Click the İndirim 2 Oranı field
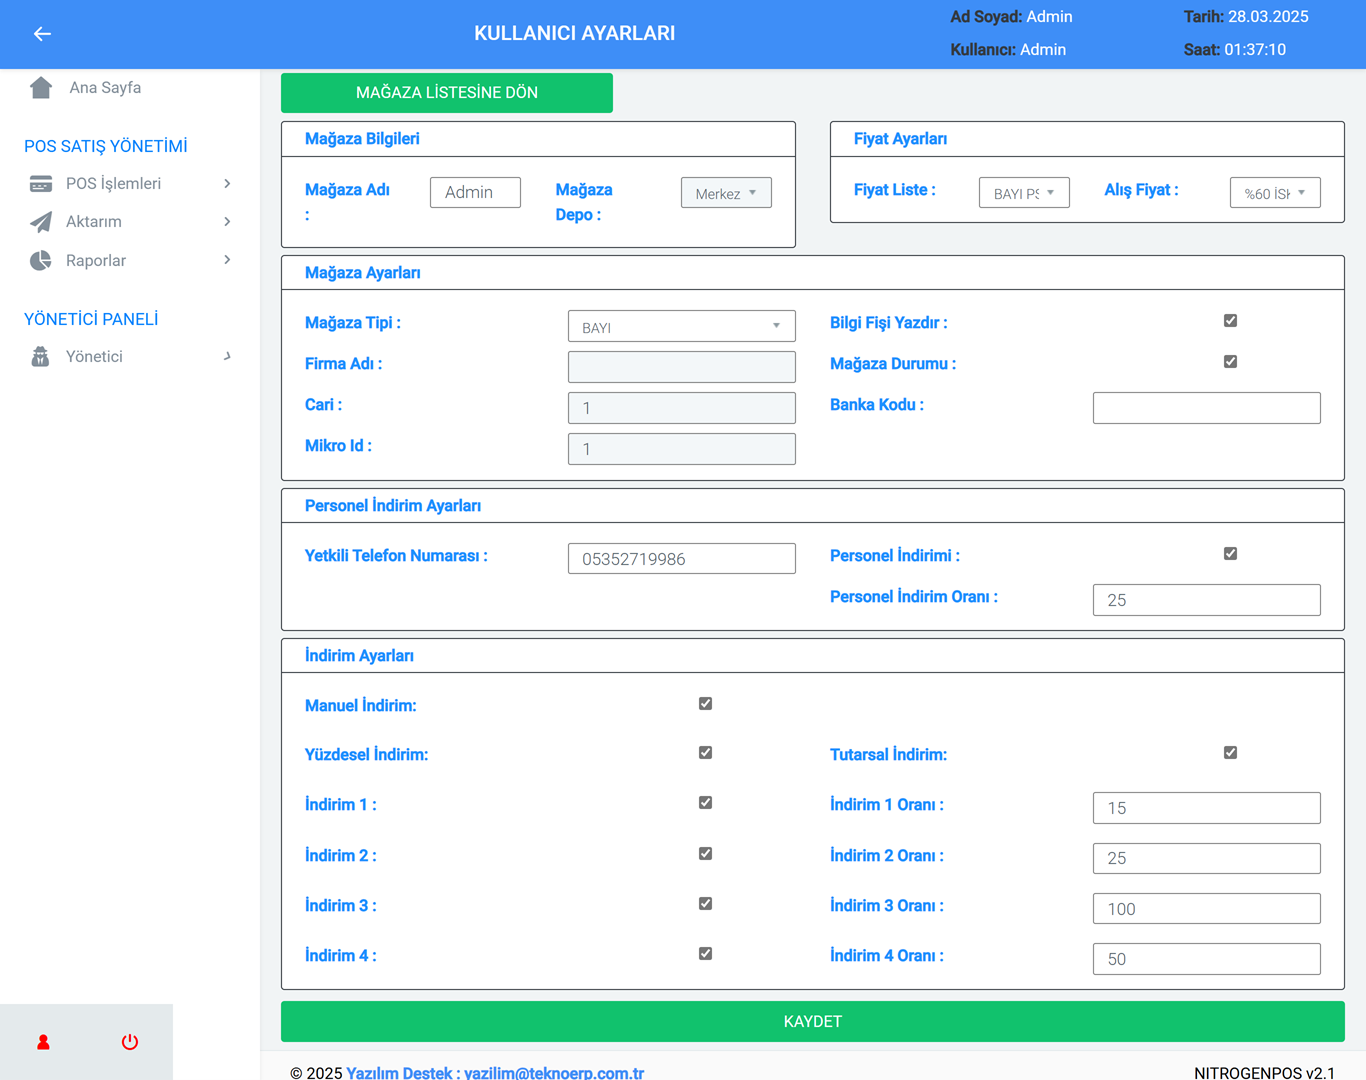This screenshot has width=1366, height=1080. tap(1207, 858)
